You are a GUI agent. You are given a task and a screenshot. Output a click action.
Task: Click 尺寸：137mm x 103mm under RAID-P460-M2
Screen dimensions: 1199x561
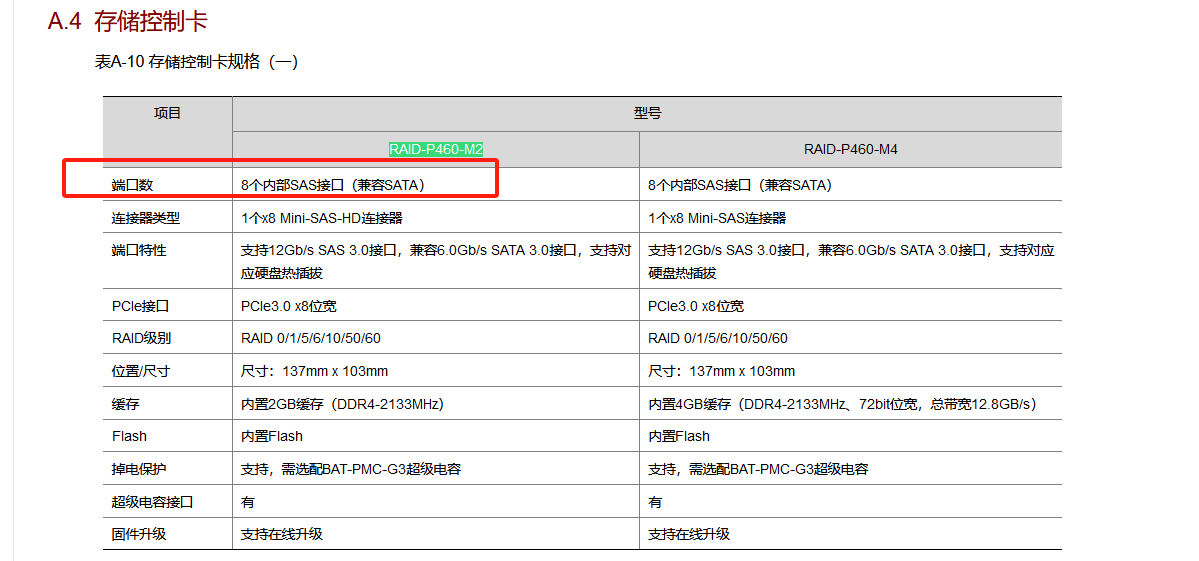[314, 371]
